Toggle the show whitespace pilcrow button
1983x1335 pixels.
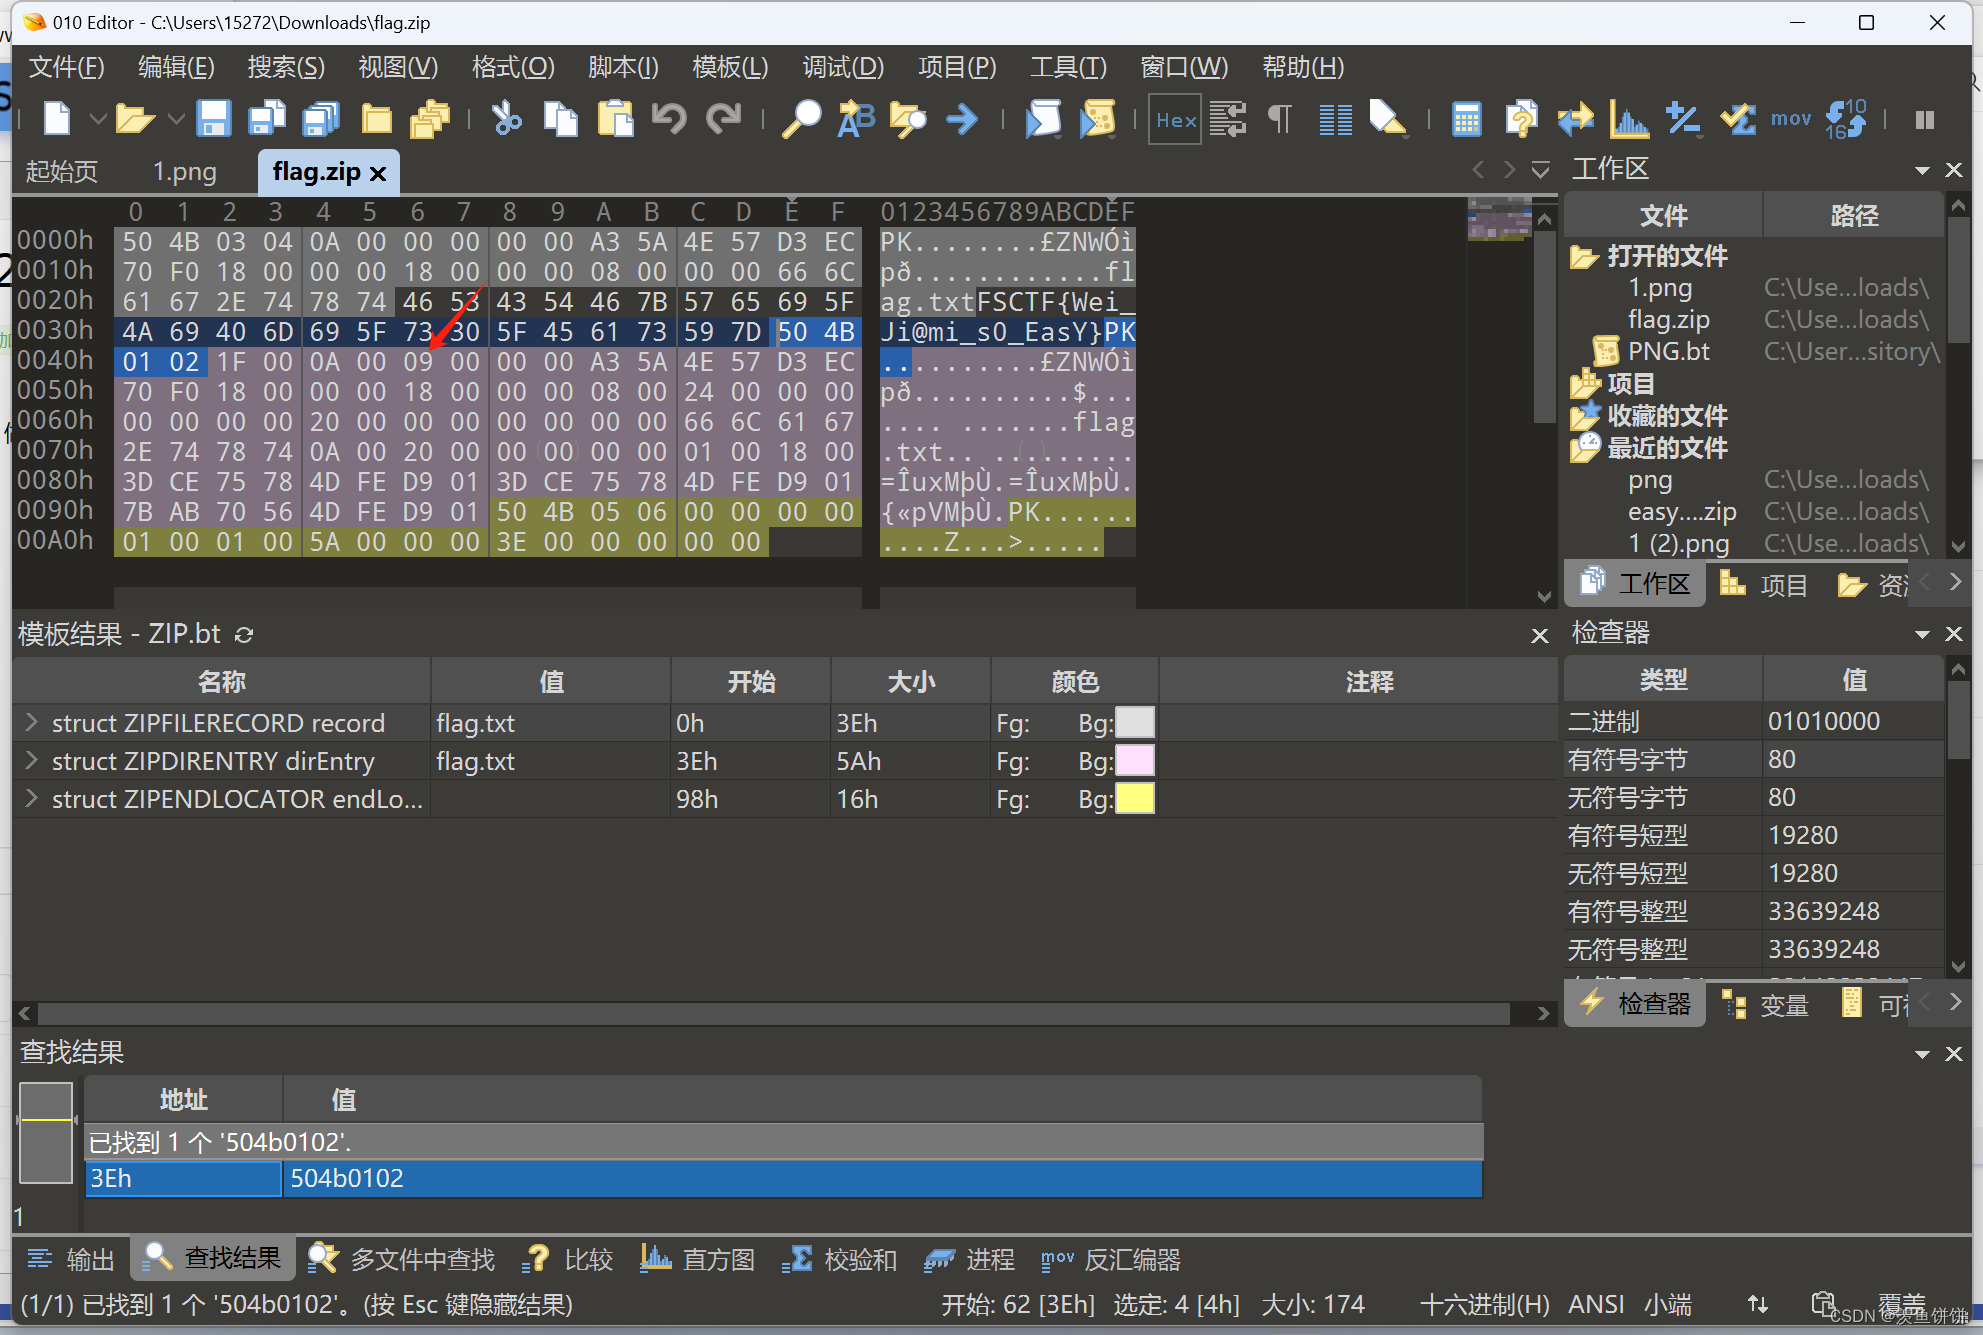click(1279, 120)
